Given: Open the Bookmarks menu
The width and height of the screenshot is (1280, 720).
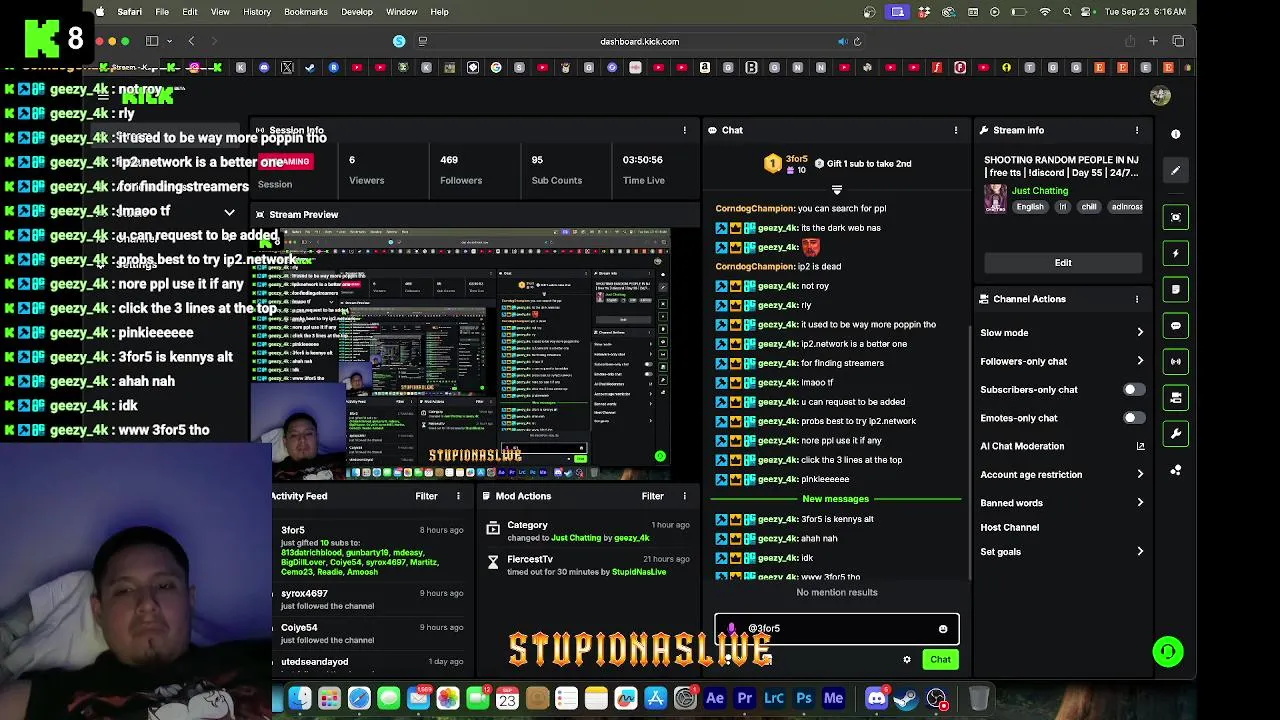Looking at the screenshot, I should 305,12.
